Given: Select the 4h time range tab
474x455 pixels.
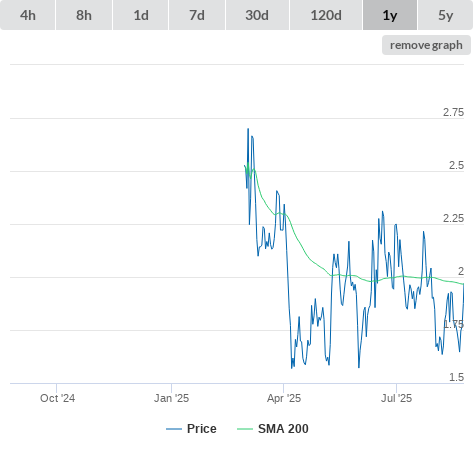Looking at the screenshot, I should (x=28, y=15).
